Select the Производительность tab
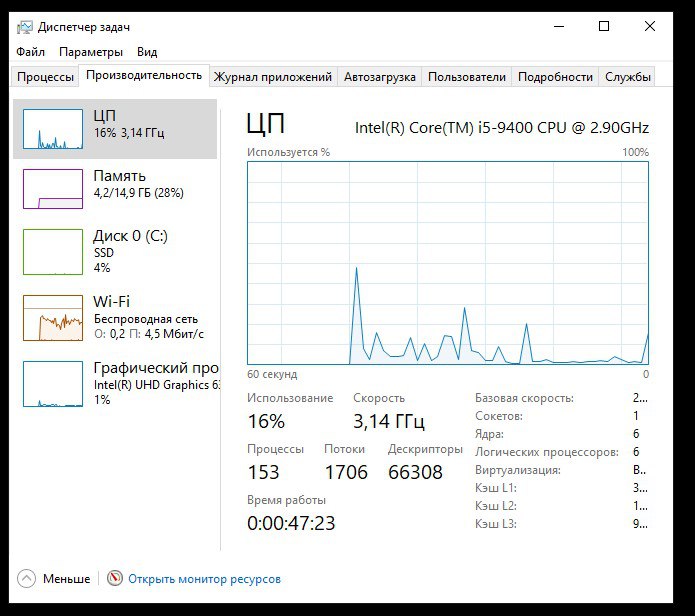 coord(144,75)
